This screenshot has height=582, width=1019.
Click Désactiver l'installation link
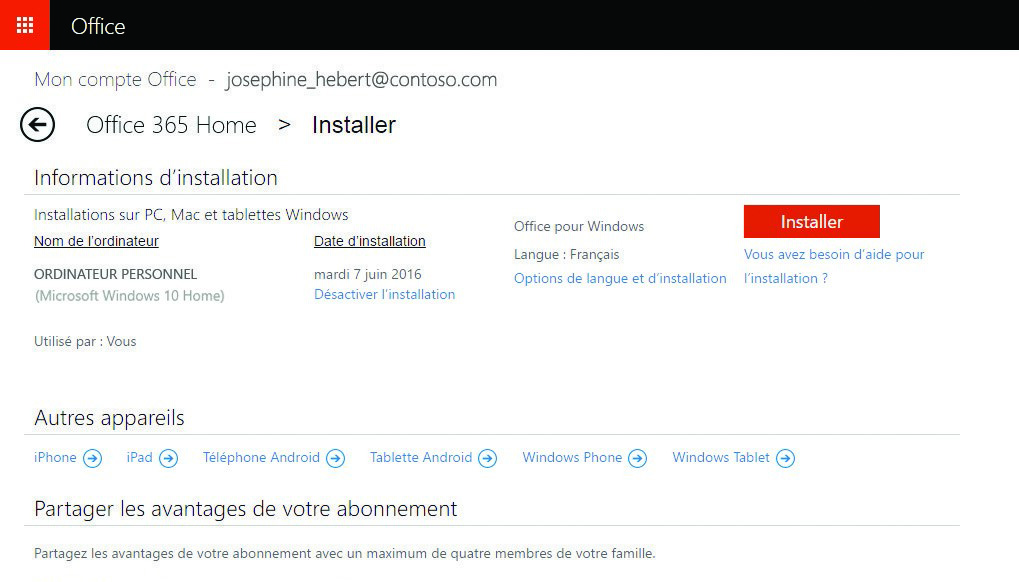tap(385, 294)
